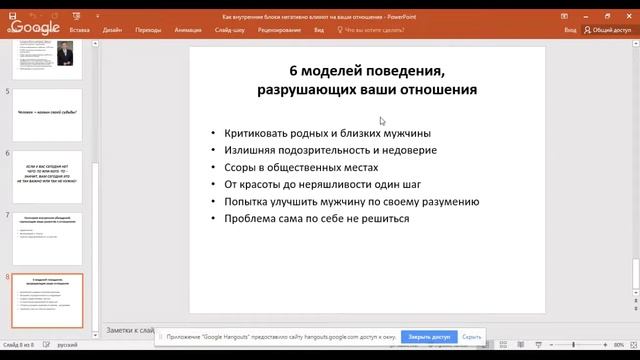640x360 pixels.
Task: Open the Общий доступ sharing button
Action: [x=607, y=30]
